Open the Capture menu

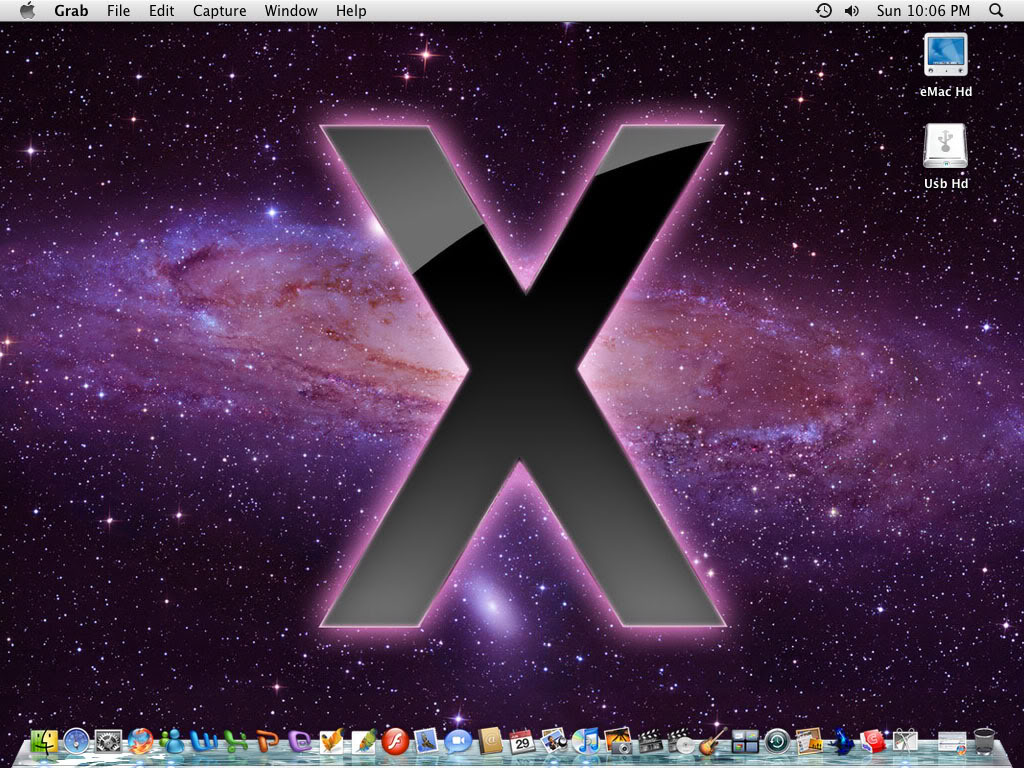click(219, 11)
